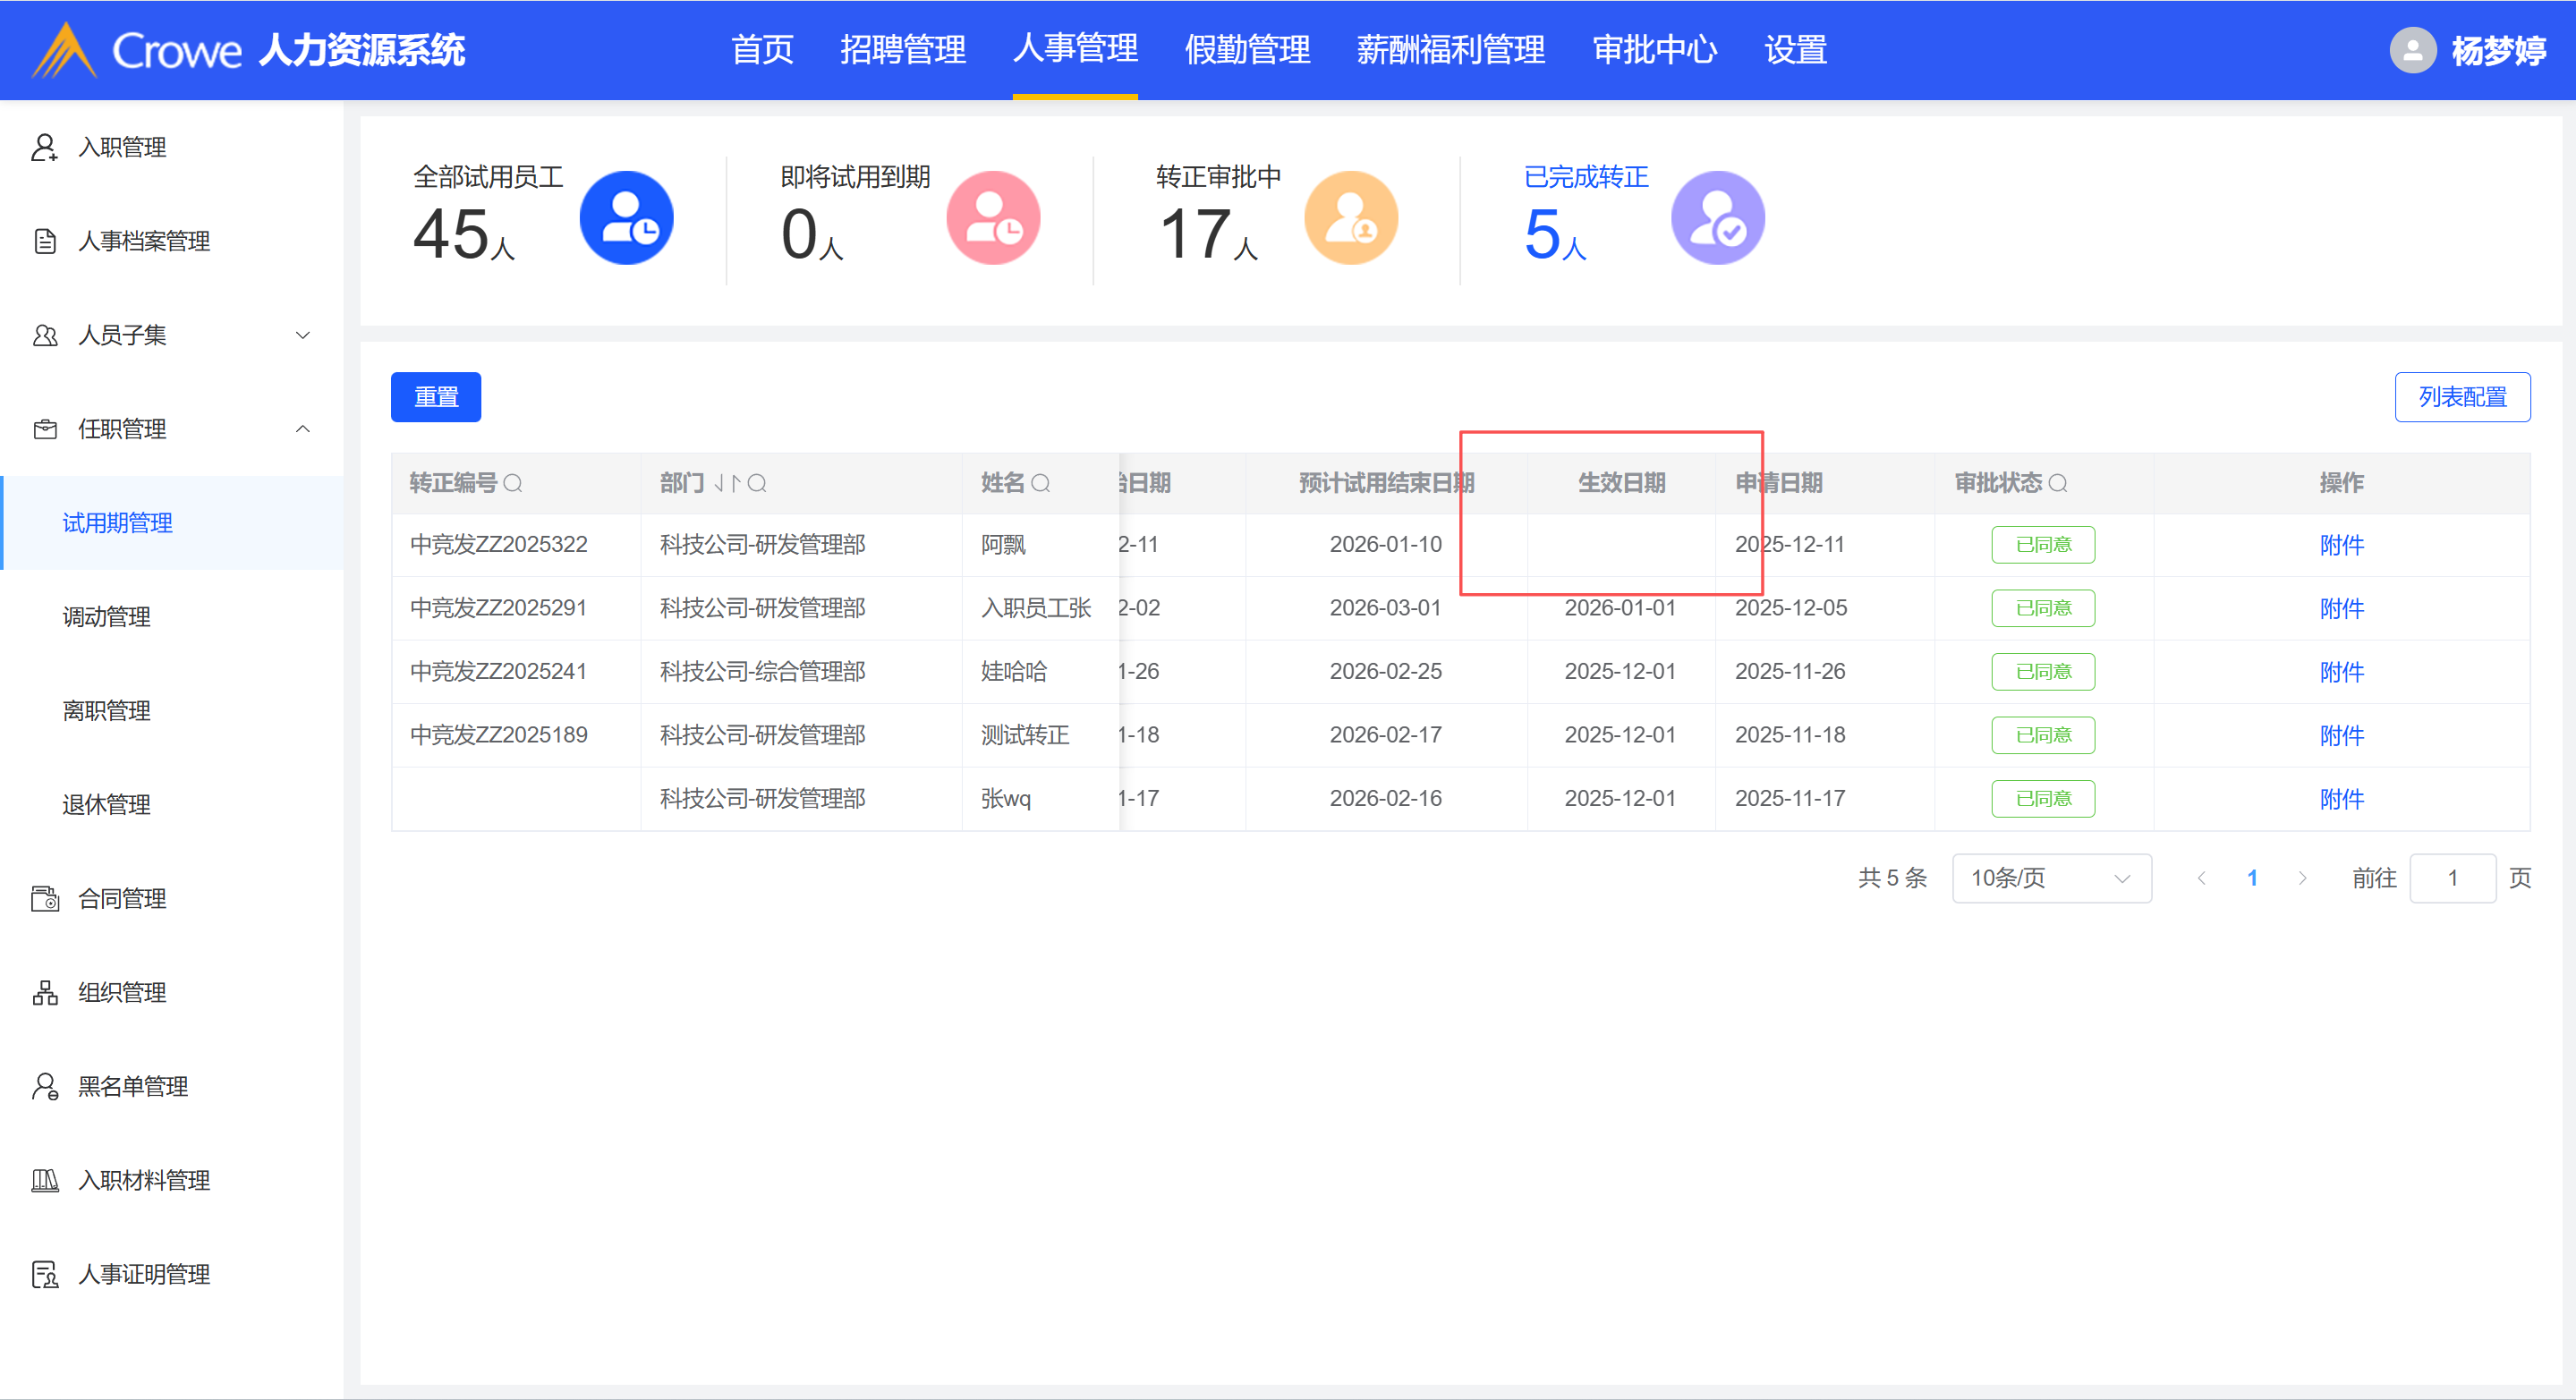The height and width of the screenshot is (1400, 2576).
Task: Click the purple 已完成转正 circle icon
Action: pyautogui.click(x=1717, y=217)
